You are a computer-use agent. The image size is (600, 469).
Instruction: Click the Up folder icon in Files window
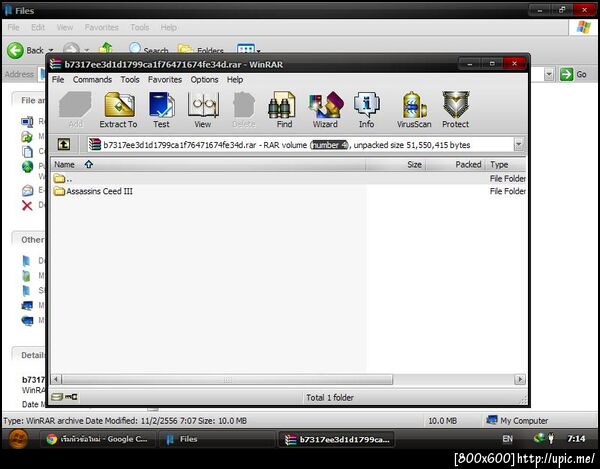[x=106, y=49]
